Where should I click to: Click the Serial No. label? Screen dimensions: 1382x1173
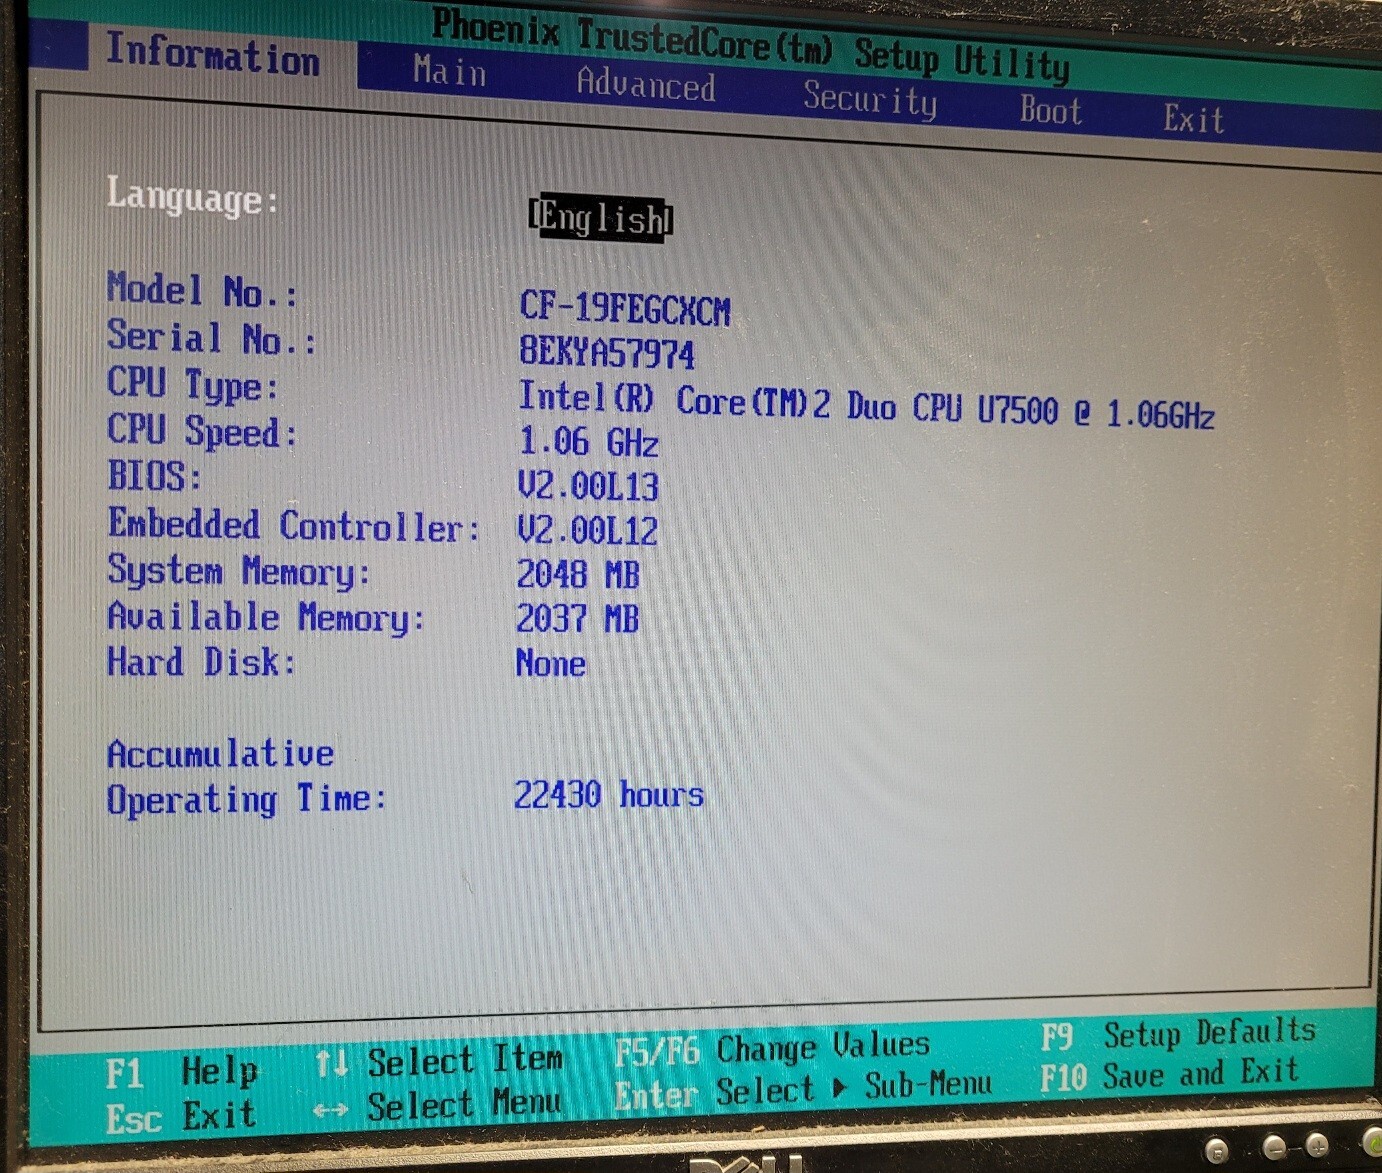coord(211,337)
